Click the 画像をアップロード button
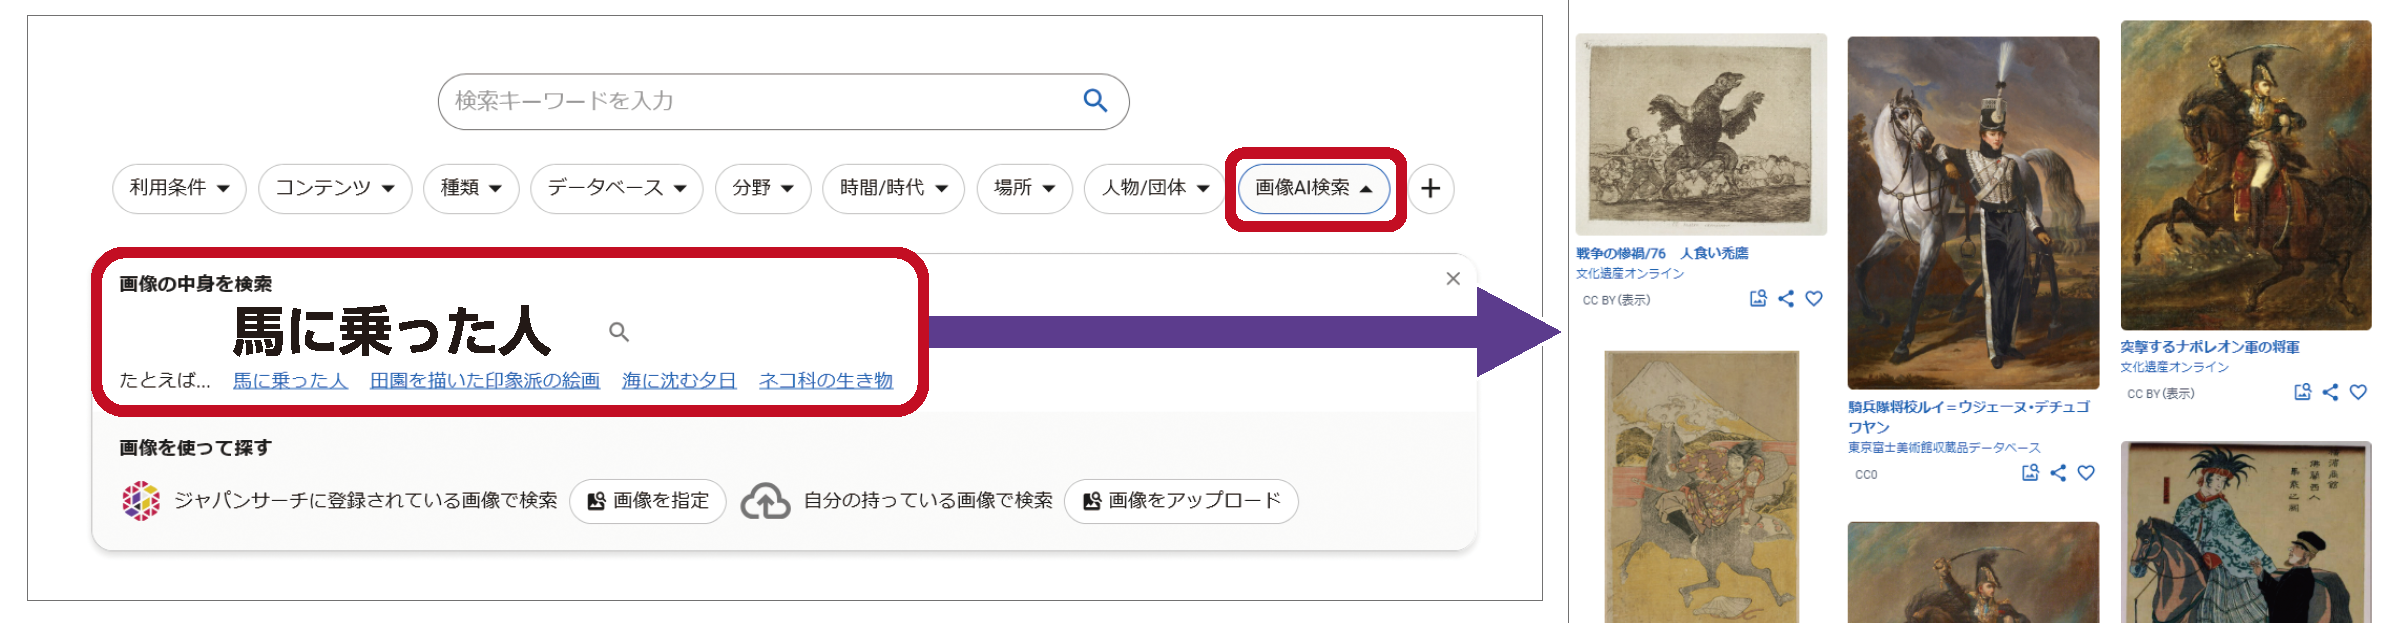Screen dimensions: 2383x623 click(1181, 501)
